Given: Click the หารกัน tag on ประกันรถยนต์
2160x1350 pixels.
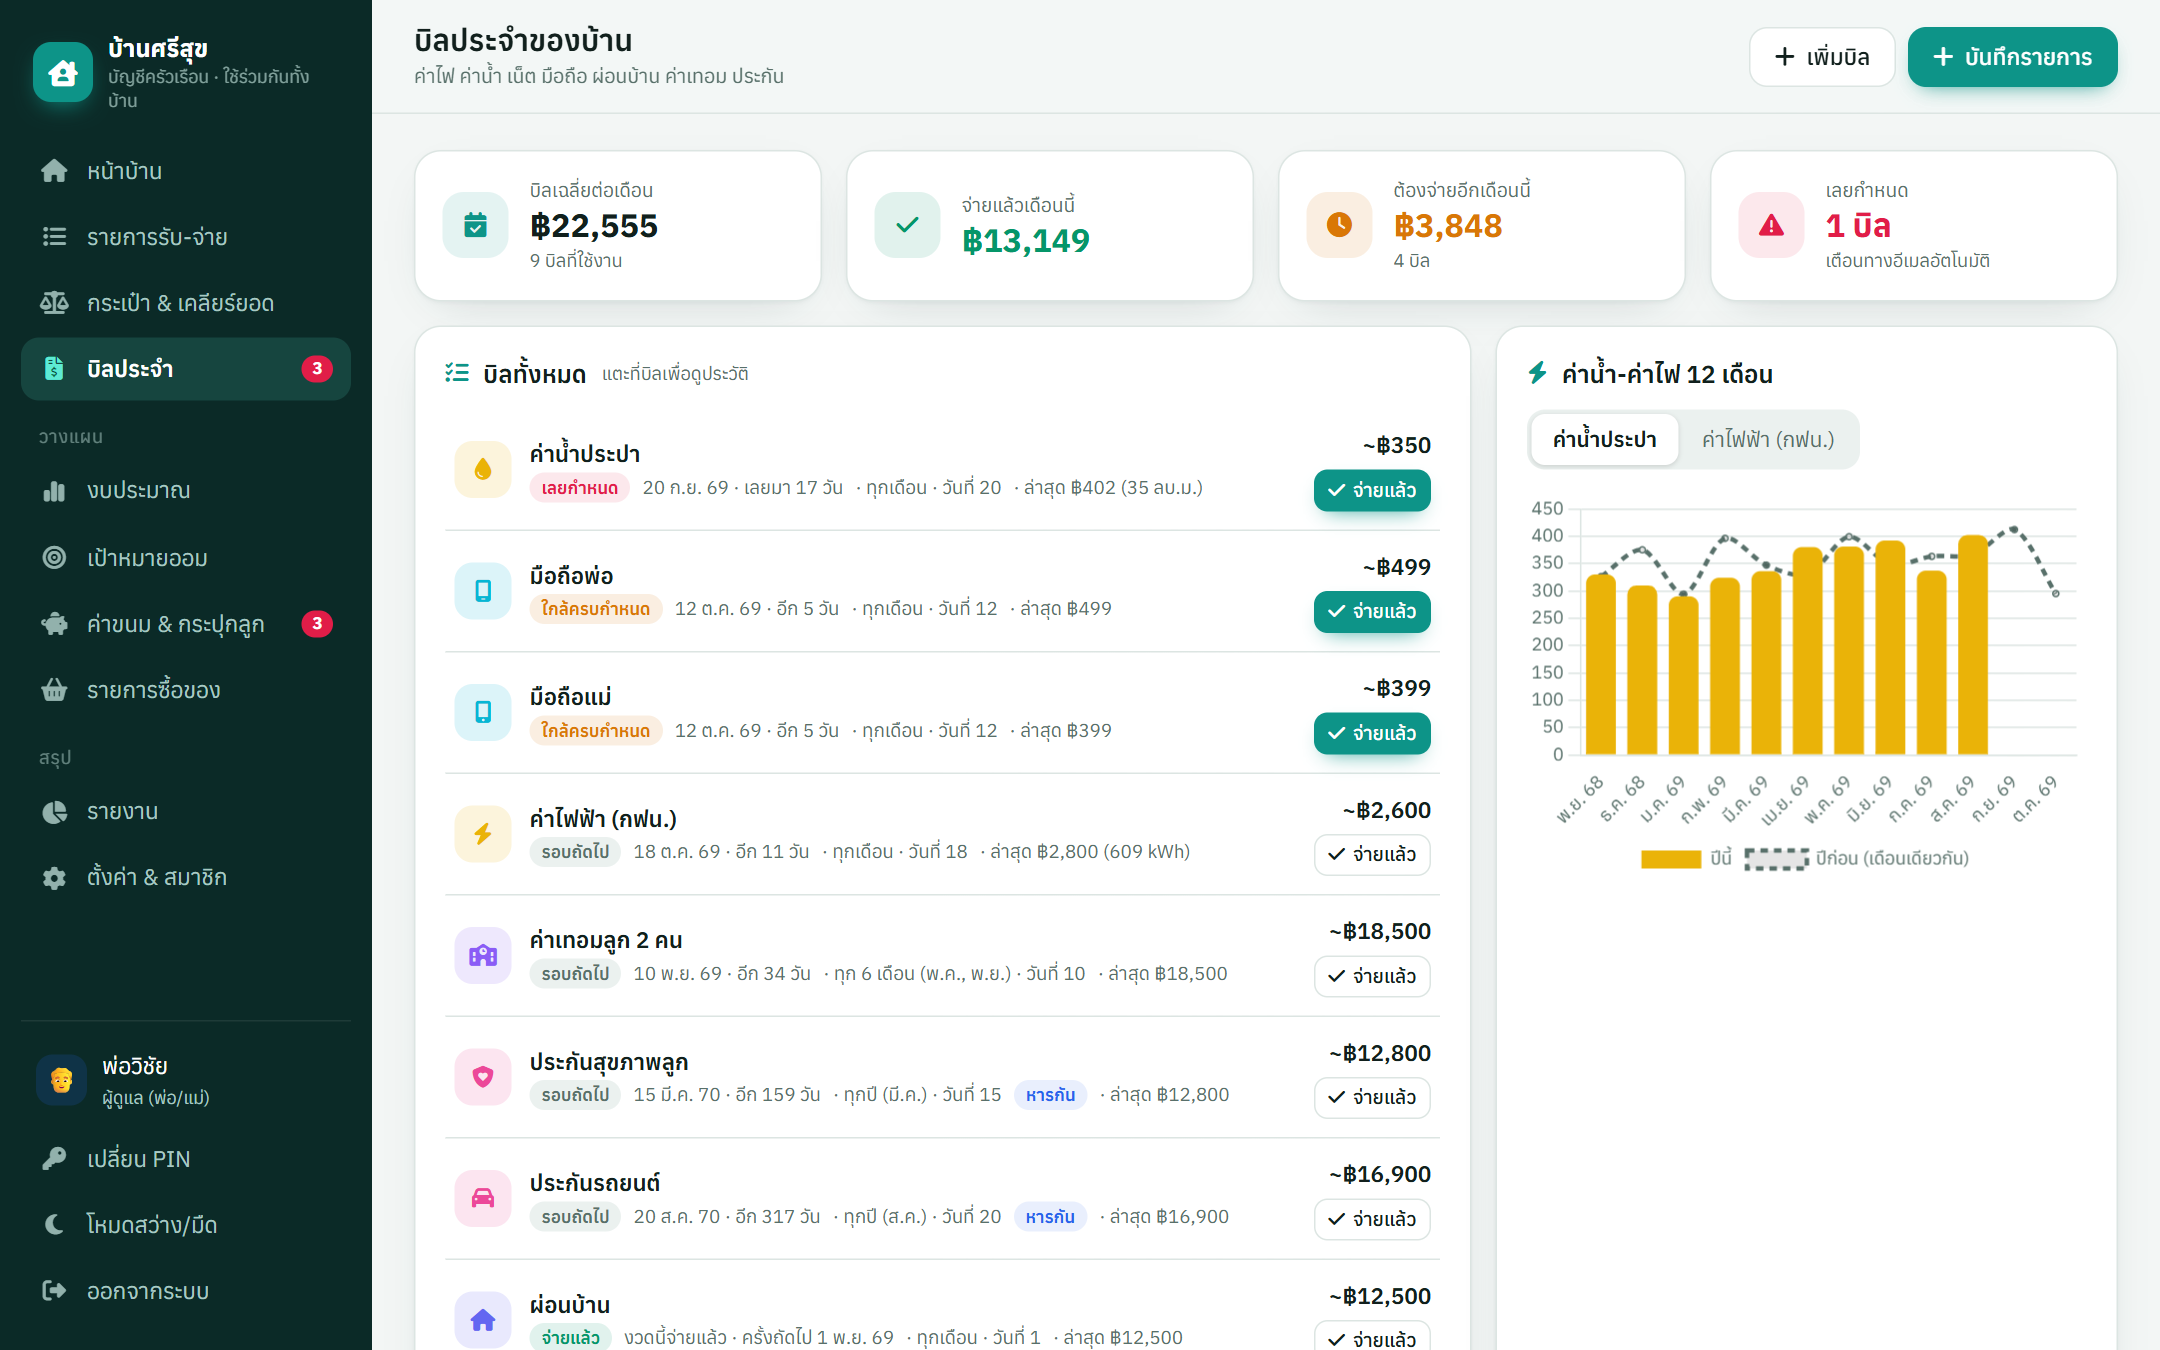Looking at the screenshot, I should (x=1050, y=1217).
